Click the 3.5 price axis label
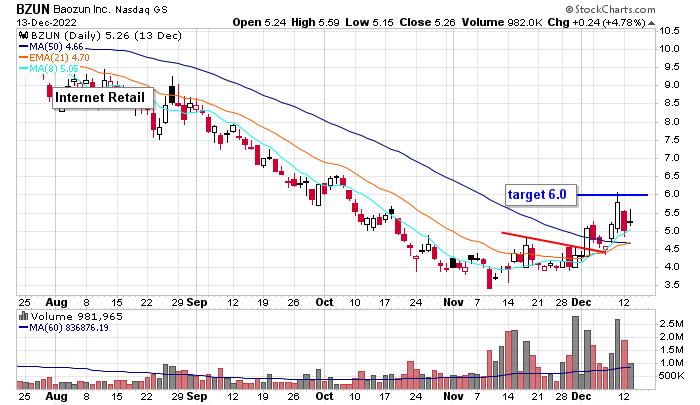This screenshot has width=700, height=405. tap(672, 285)
